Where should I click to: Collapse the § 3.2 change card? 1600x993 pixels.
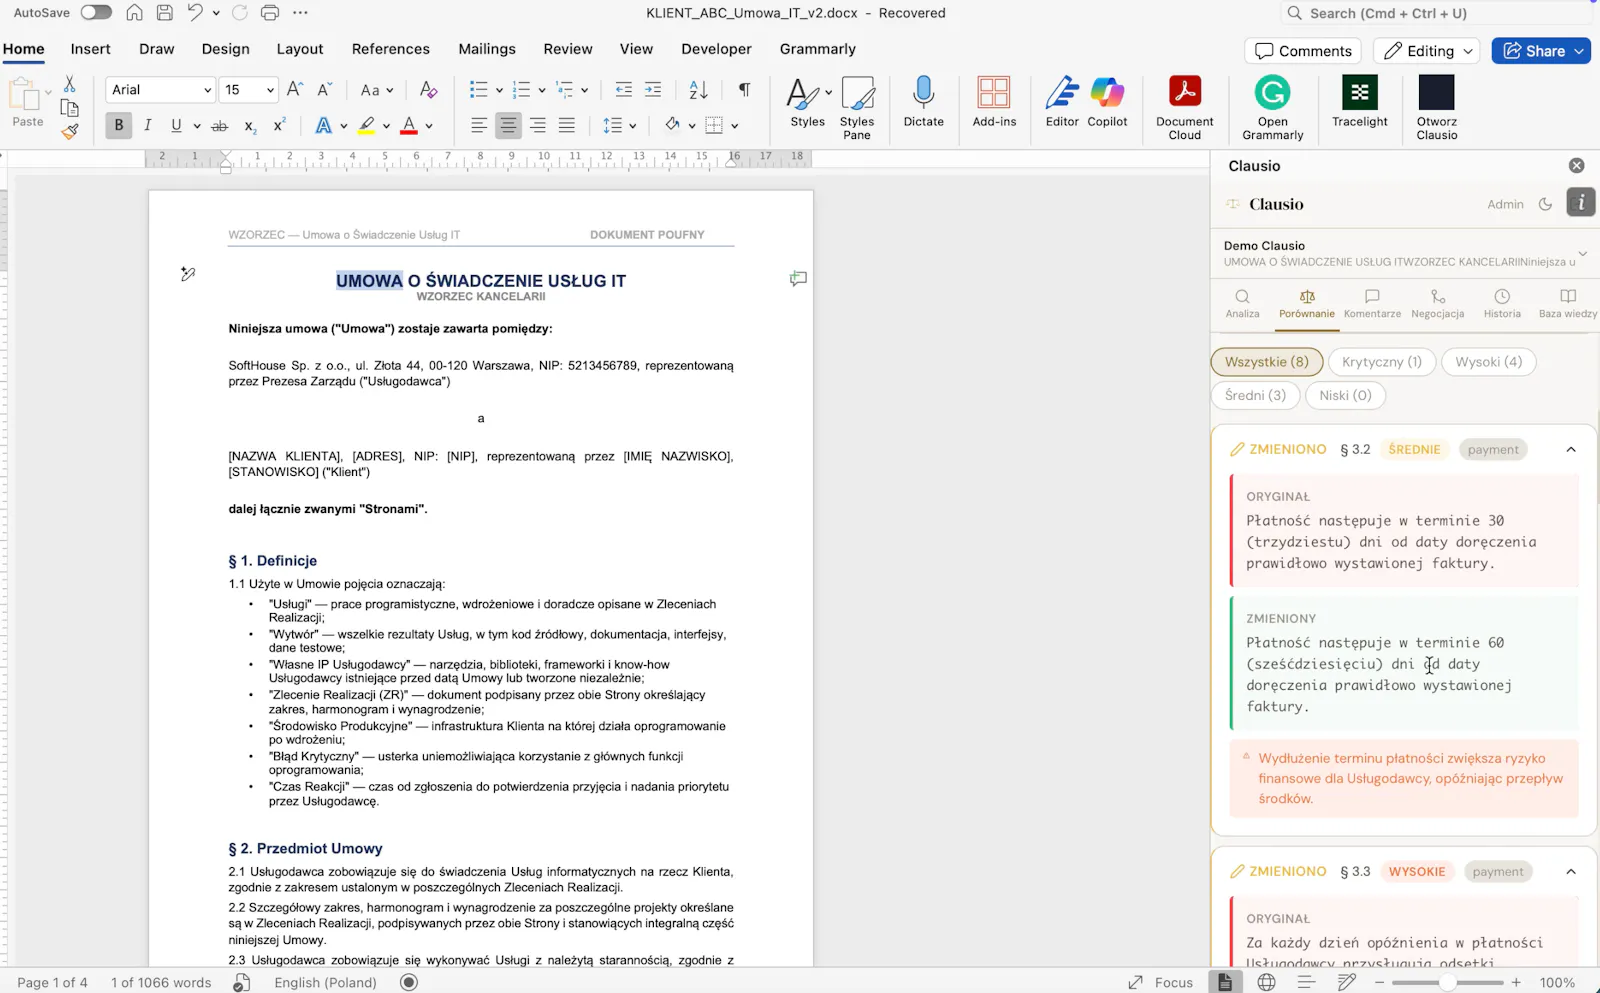click(x=1571, y=450)
